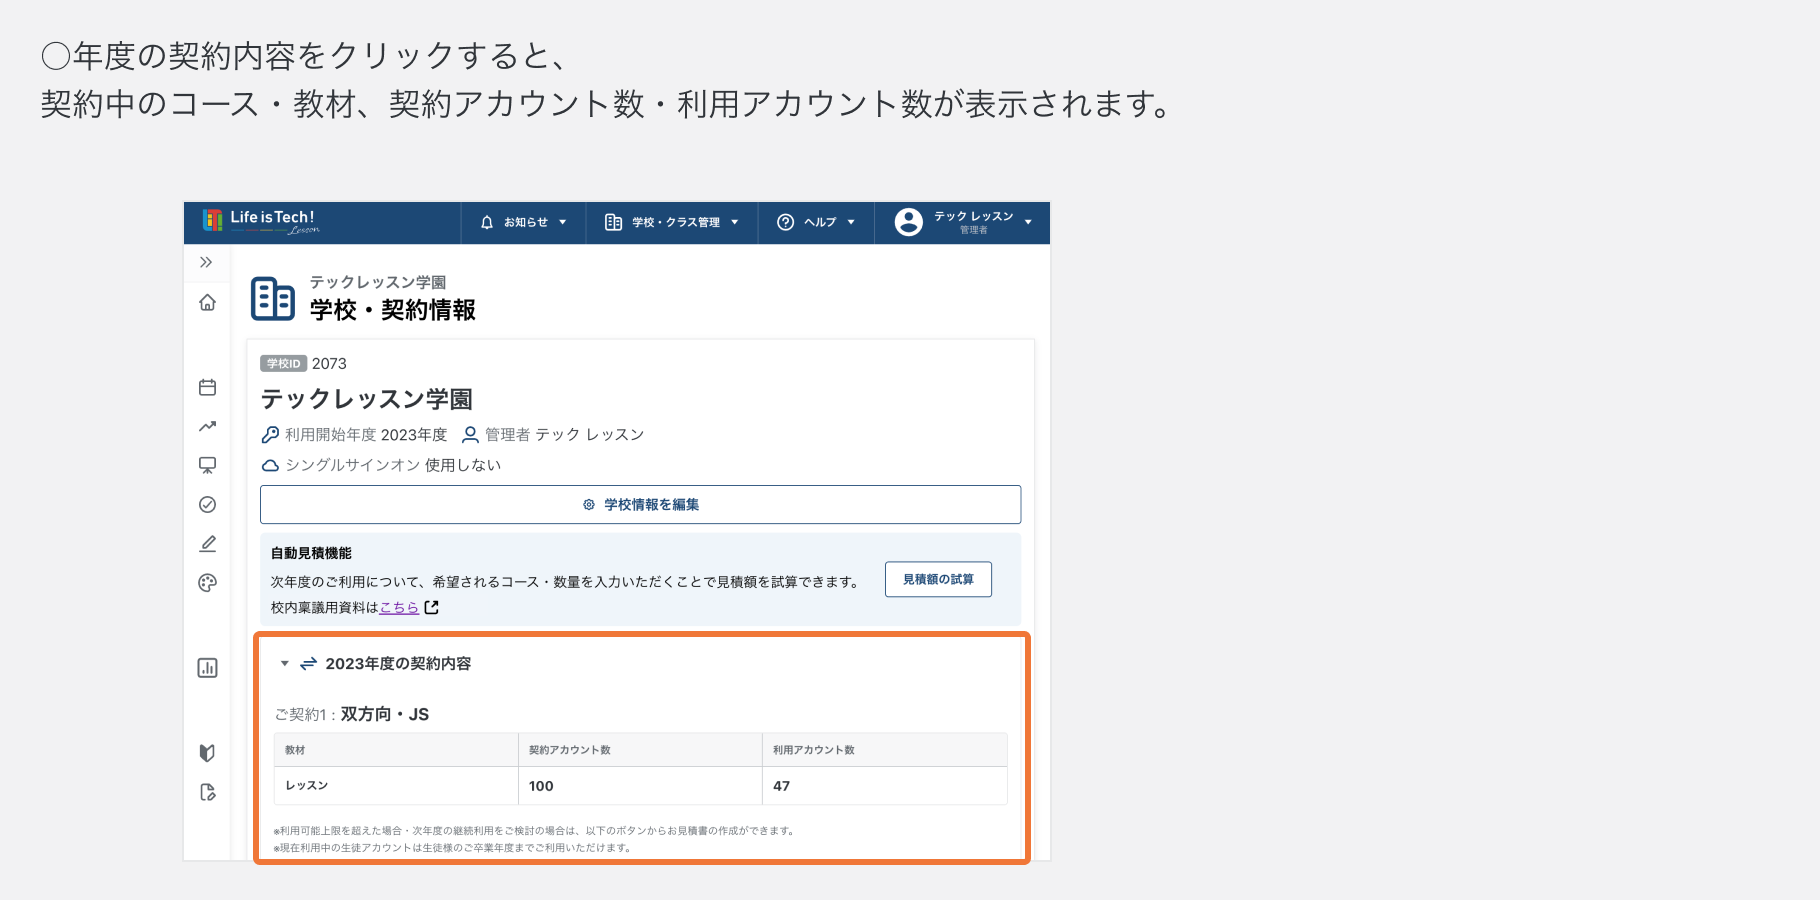Viewport: 1820px width, 900px height.
Task: Click the presentation screen icon in the sidebar
Action: [207, 465]
